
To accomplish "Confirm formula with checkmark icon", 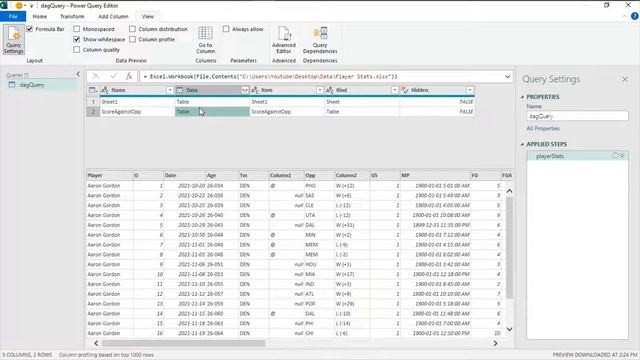I will [x=113, y=76].
